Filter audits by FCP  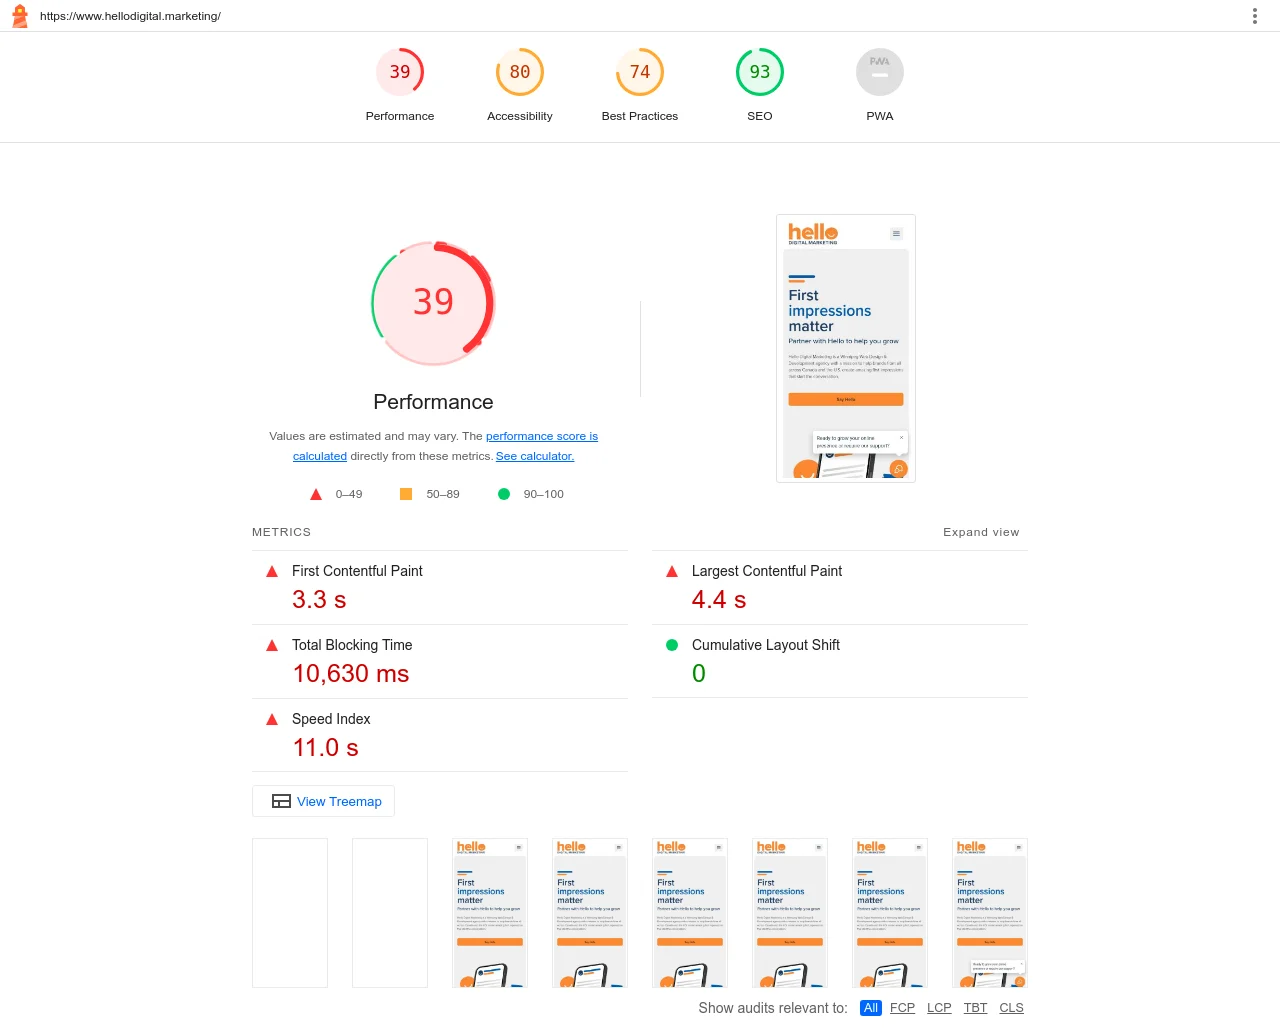tap(902, 1008)
